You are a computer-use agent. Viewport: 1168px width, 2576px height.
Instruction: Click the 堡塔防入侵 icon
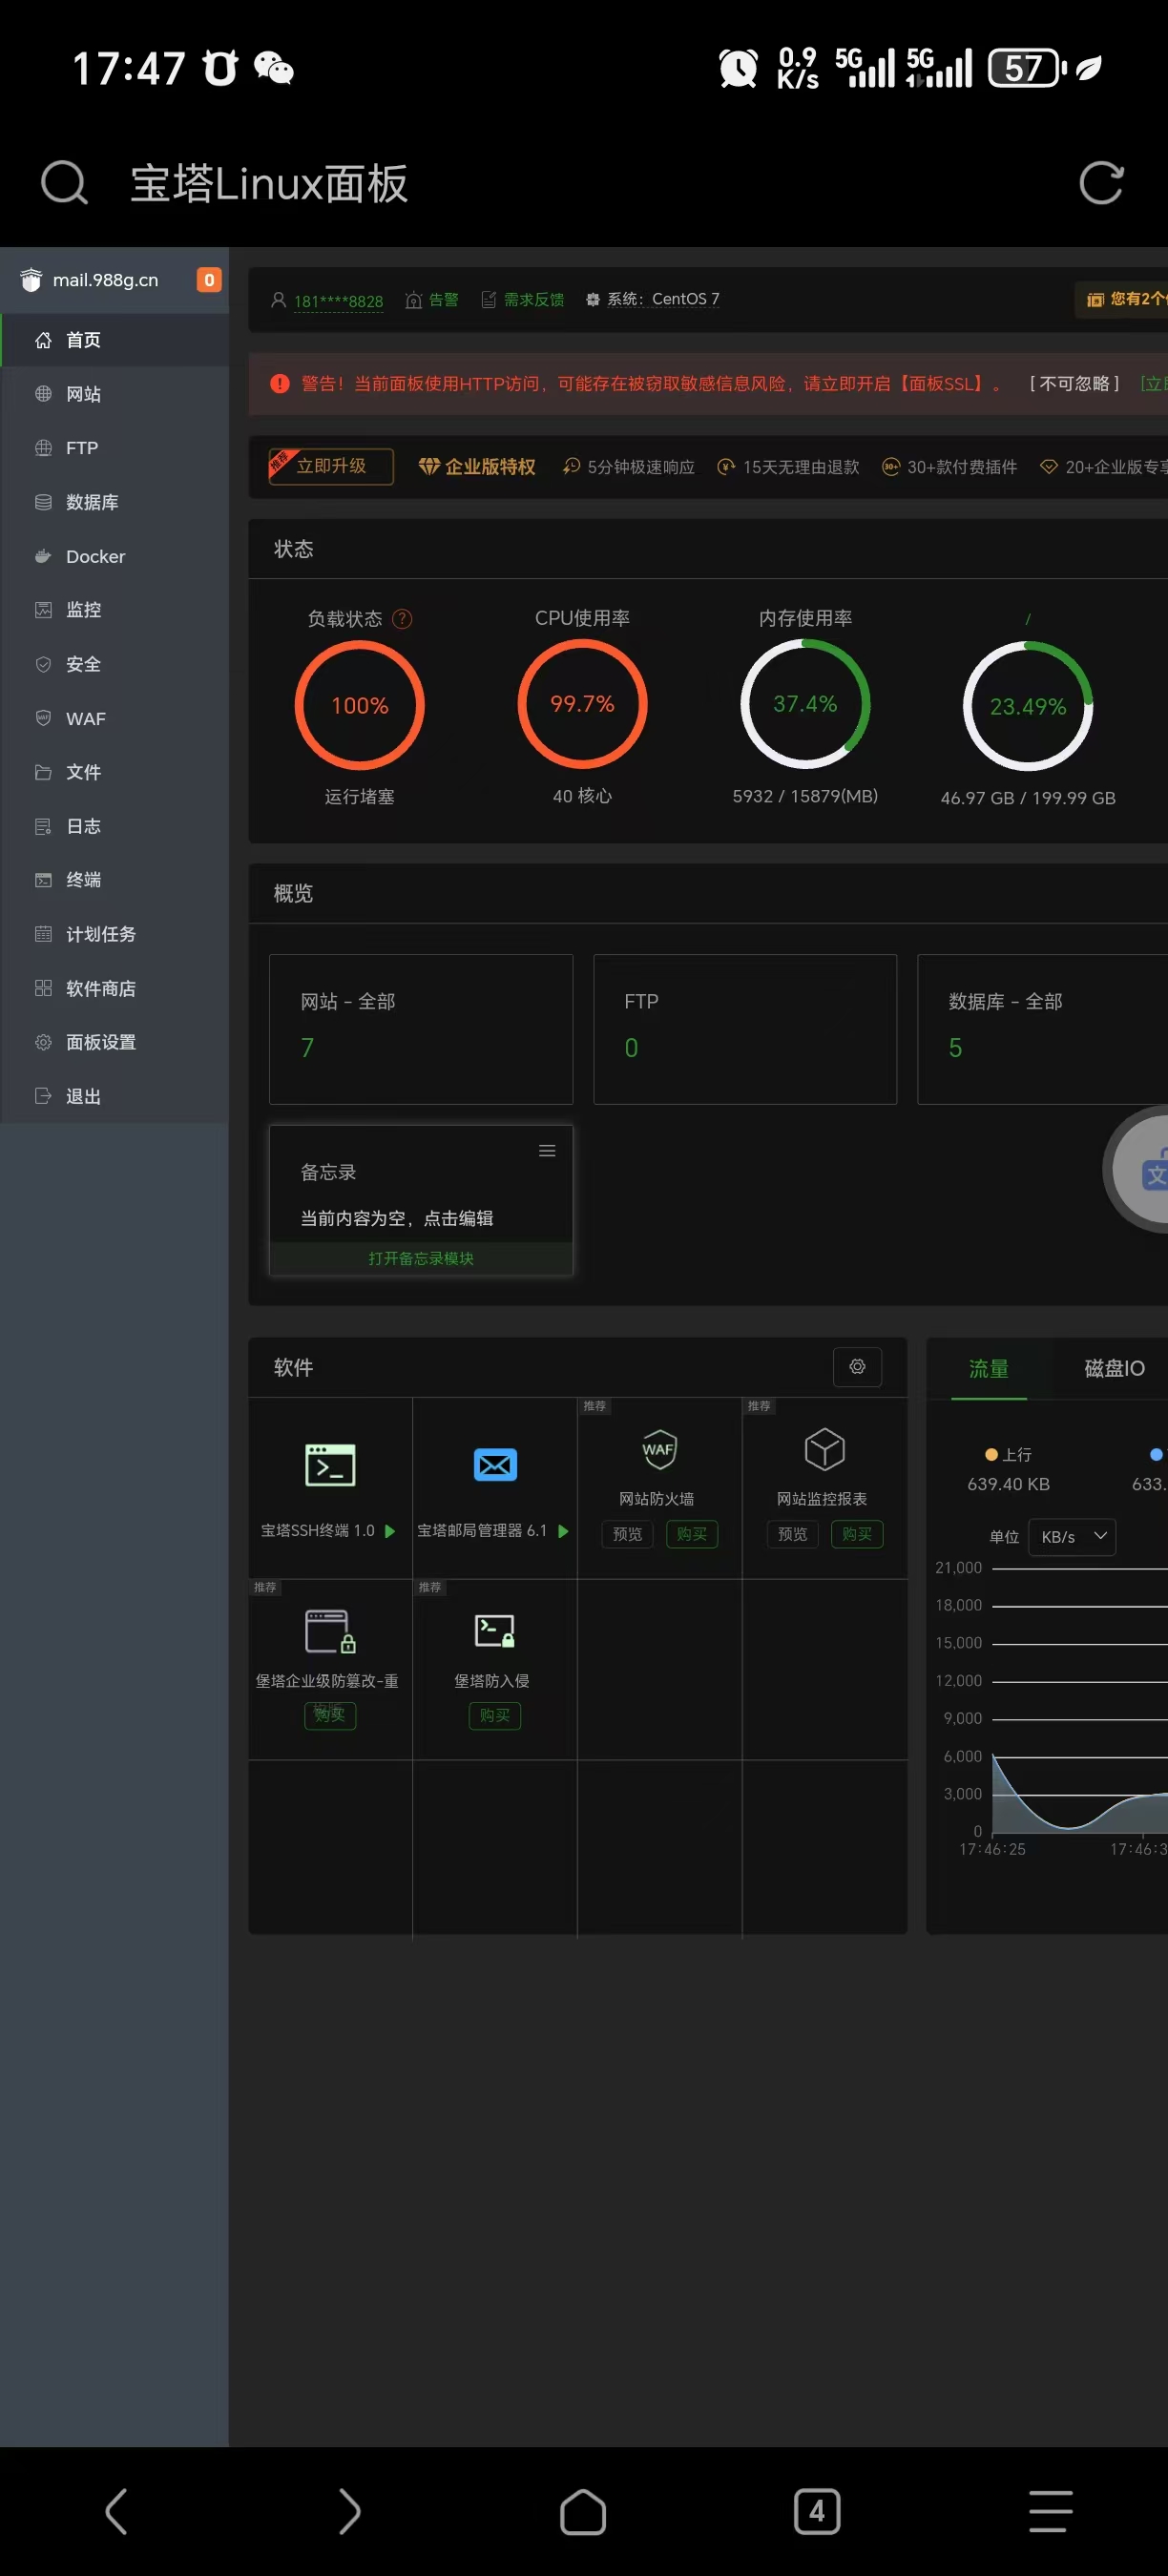(x=495, y=1631)
